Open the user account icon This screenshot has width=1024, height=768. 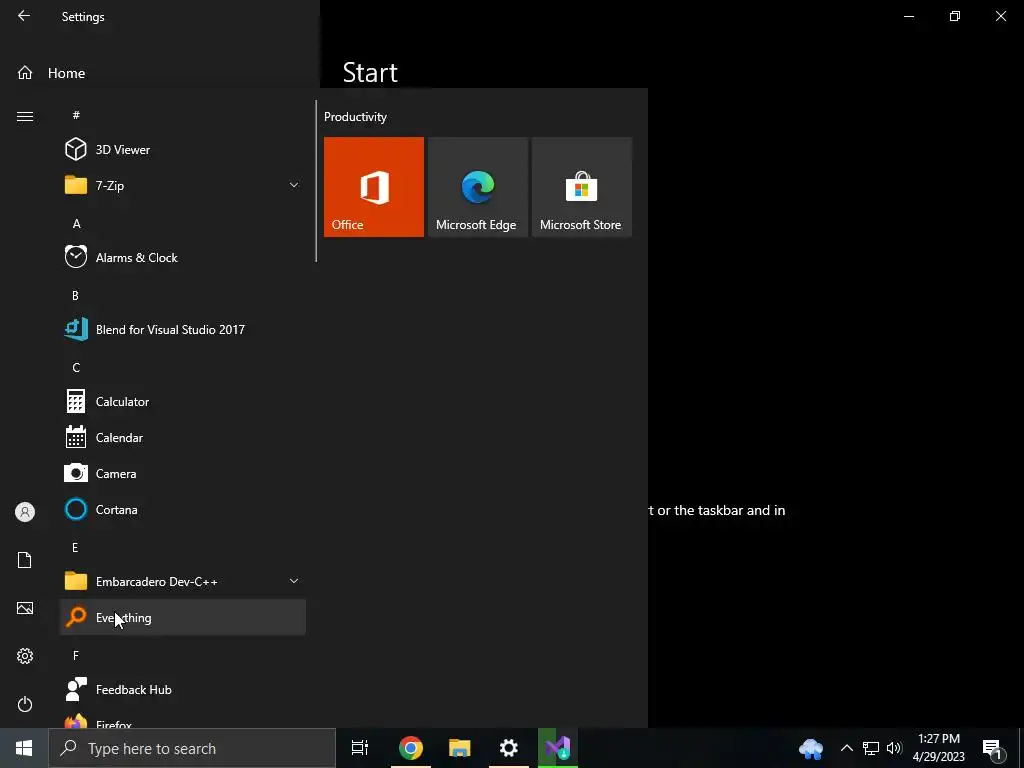click(x=25, y=512)
